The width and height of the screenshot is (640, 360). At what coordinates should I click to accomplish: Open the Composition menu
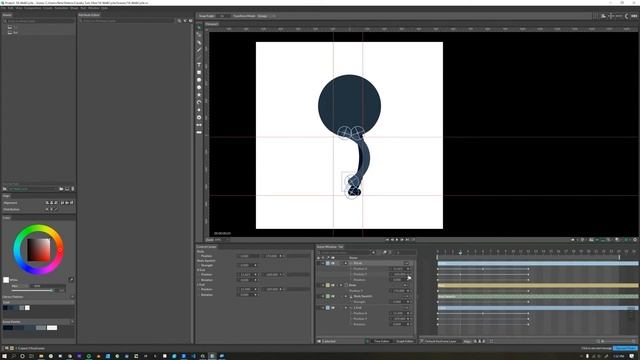[33, 8]
